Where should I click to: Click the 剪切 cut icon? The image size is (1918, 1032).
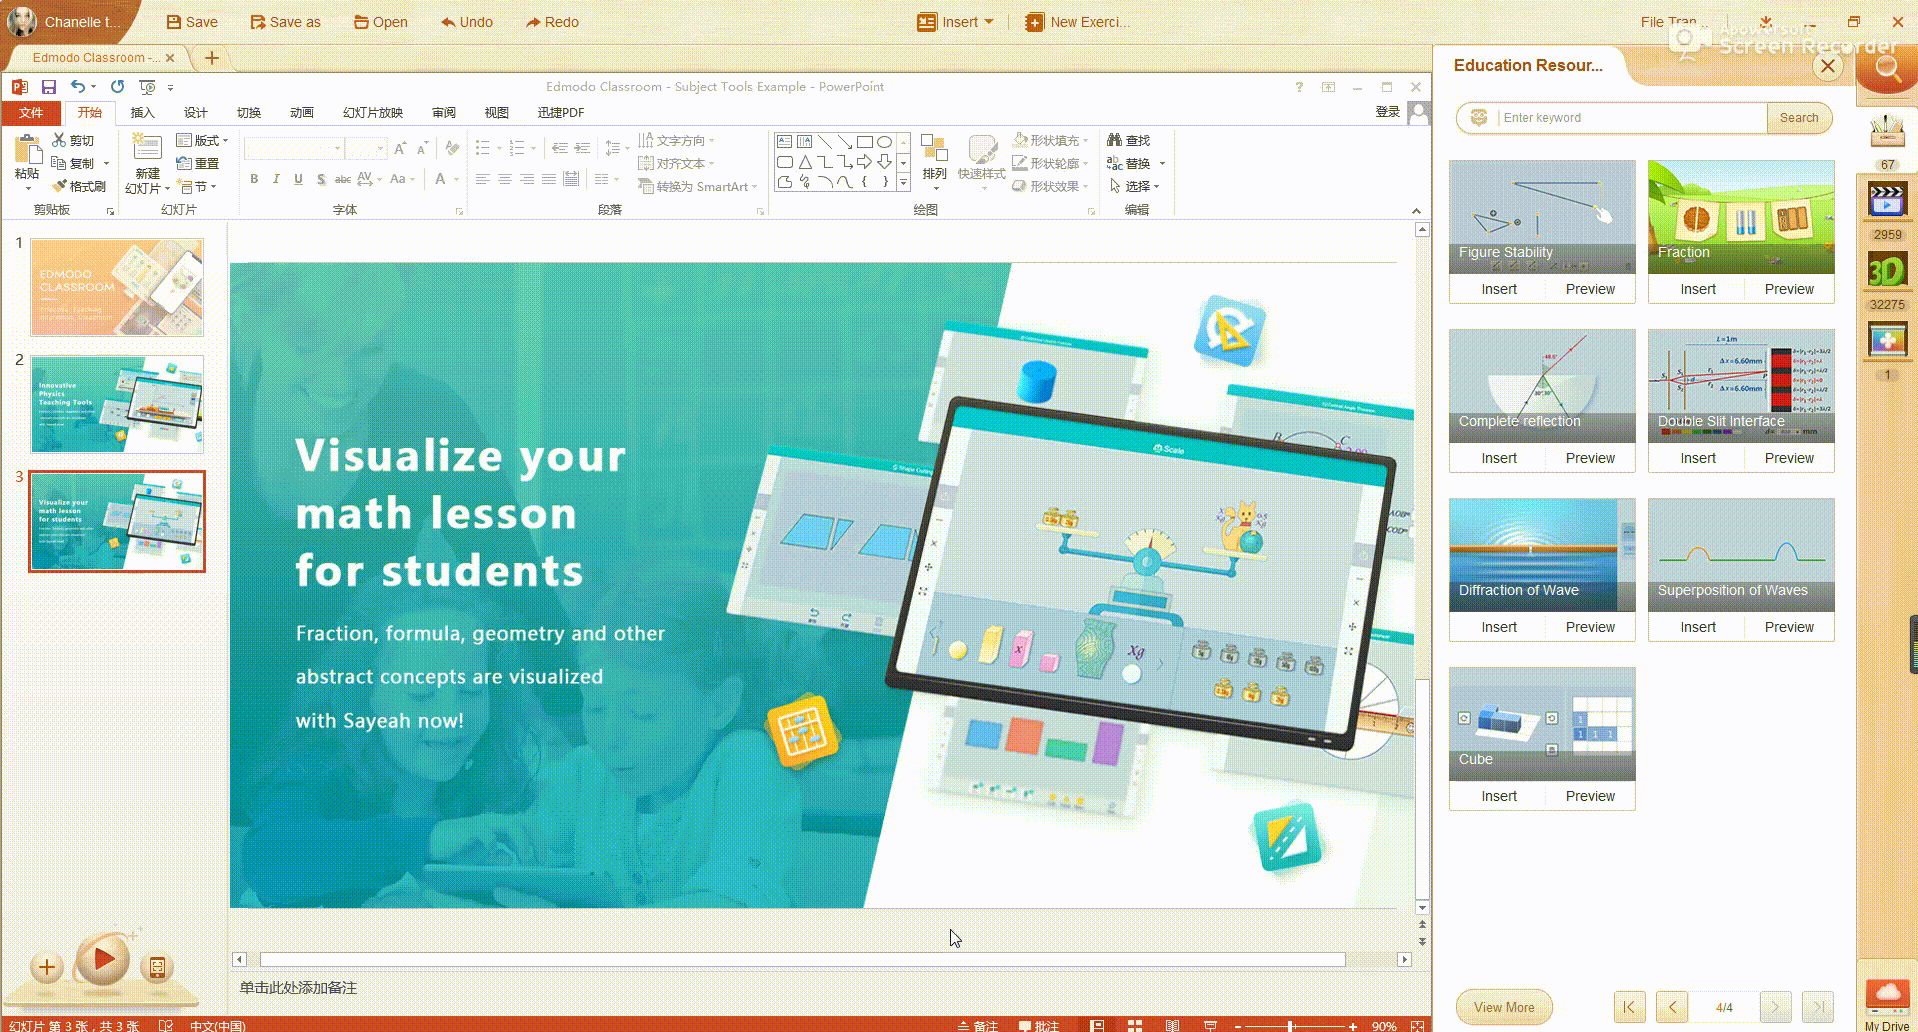pos(74,141)
